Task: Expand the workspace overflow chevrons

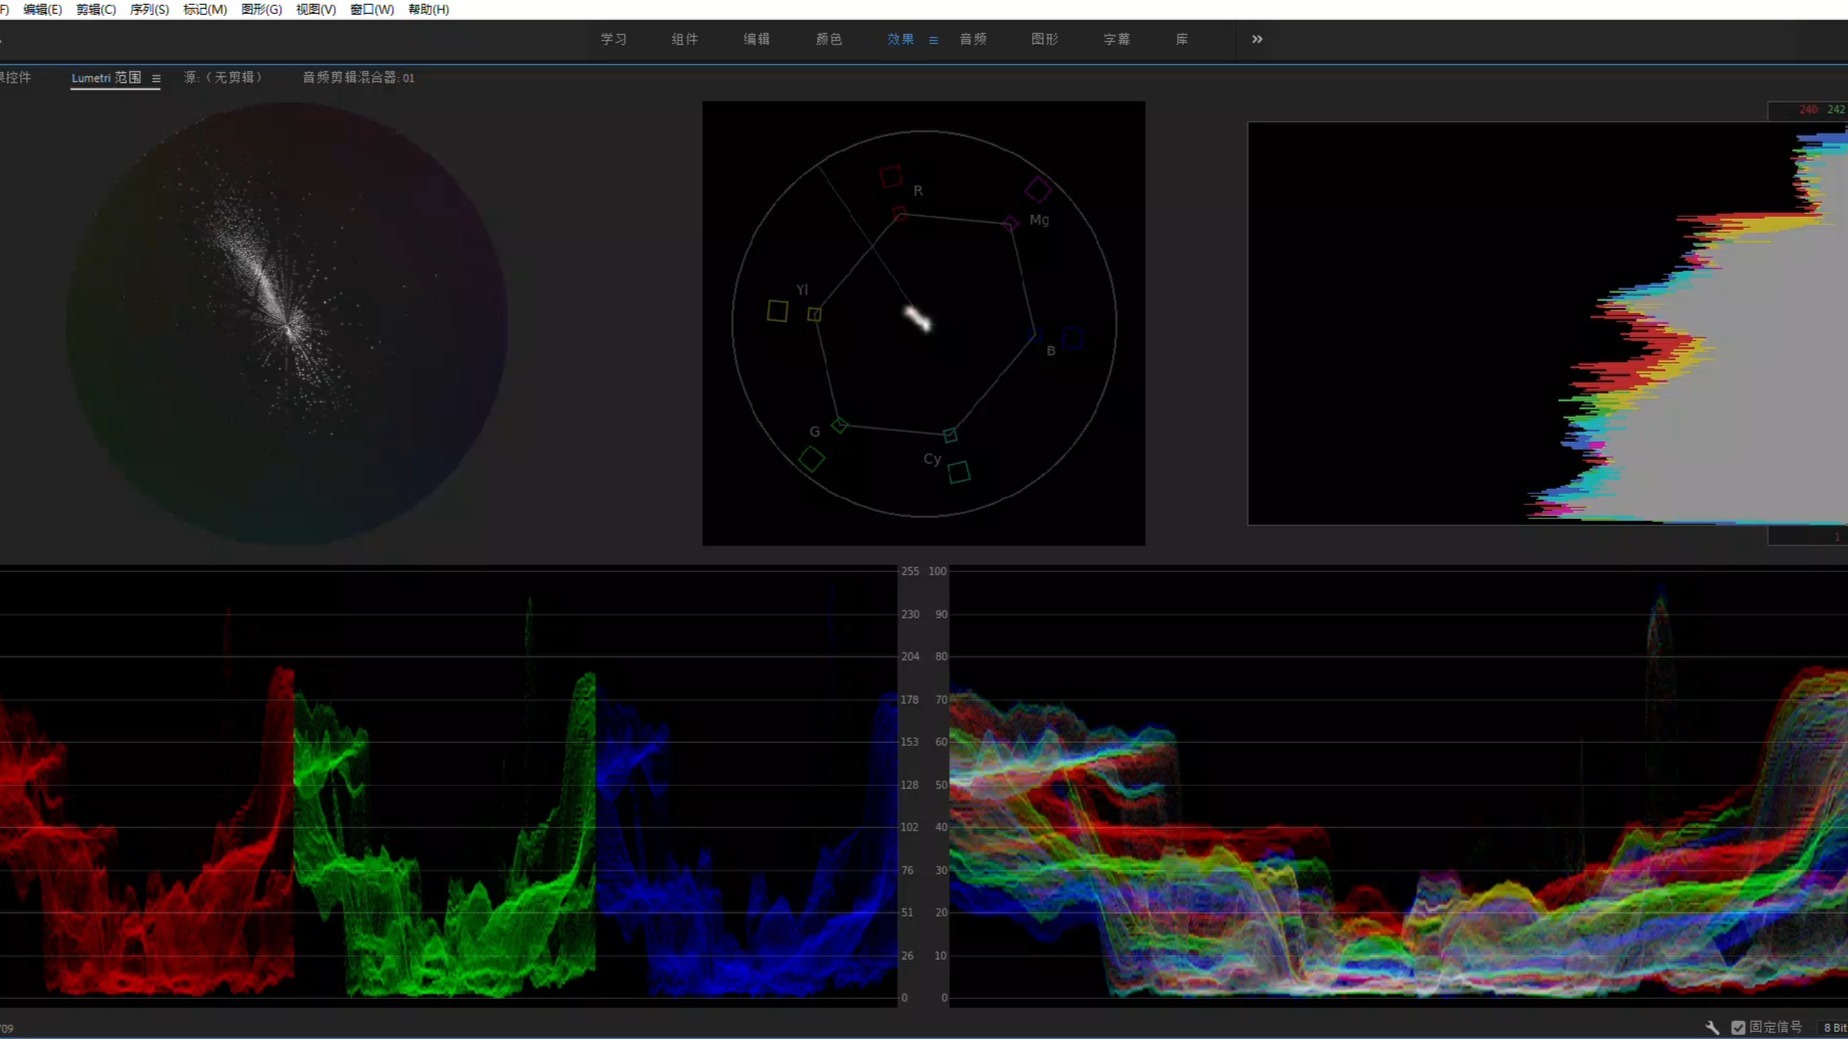Action: click(x=1257, y=39)
